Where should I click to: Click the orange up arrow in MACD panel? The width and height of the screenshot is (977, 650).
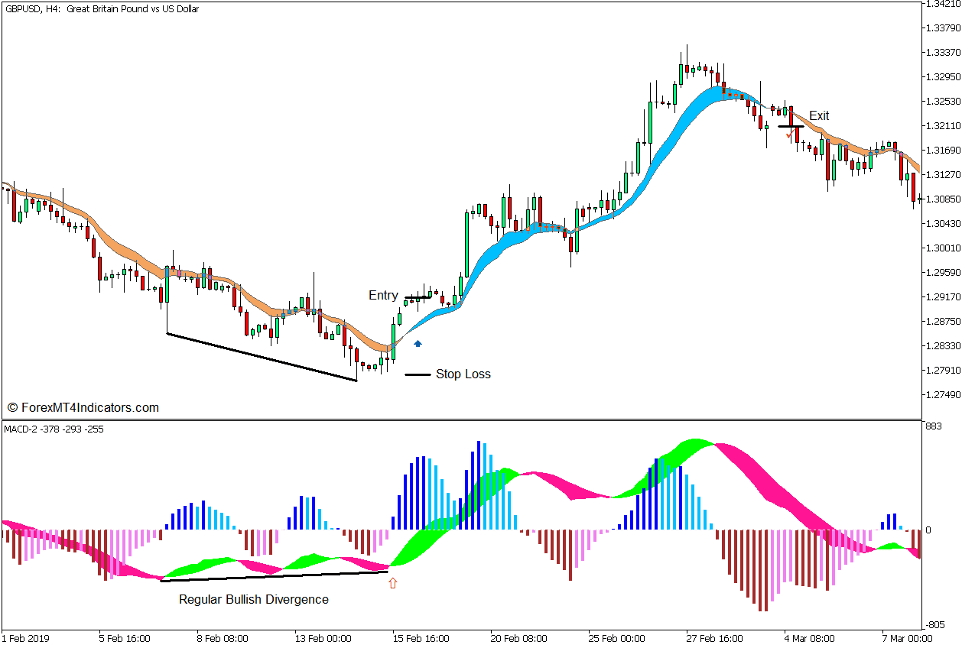pyautogui.click(x=392, y=582)
